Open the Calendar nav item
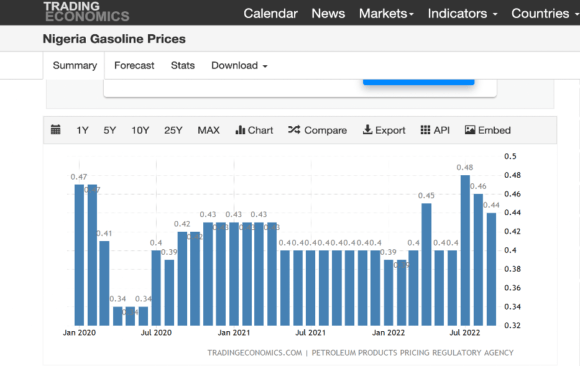Viewport: 580px width, 366px height. pyautogui.click(x=270, y=14)
